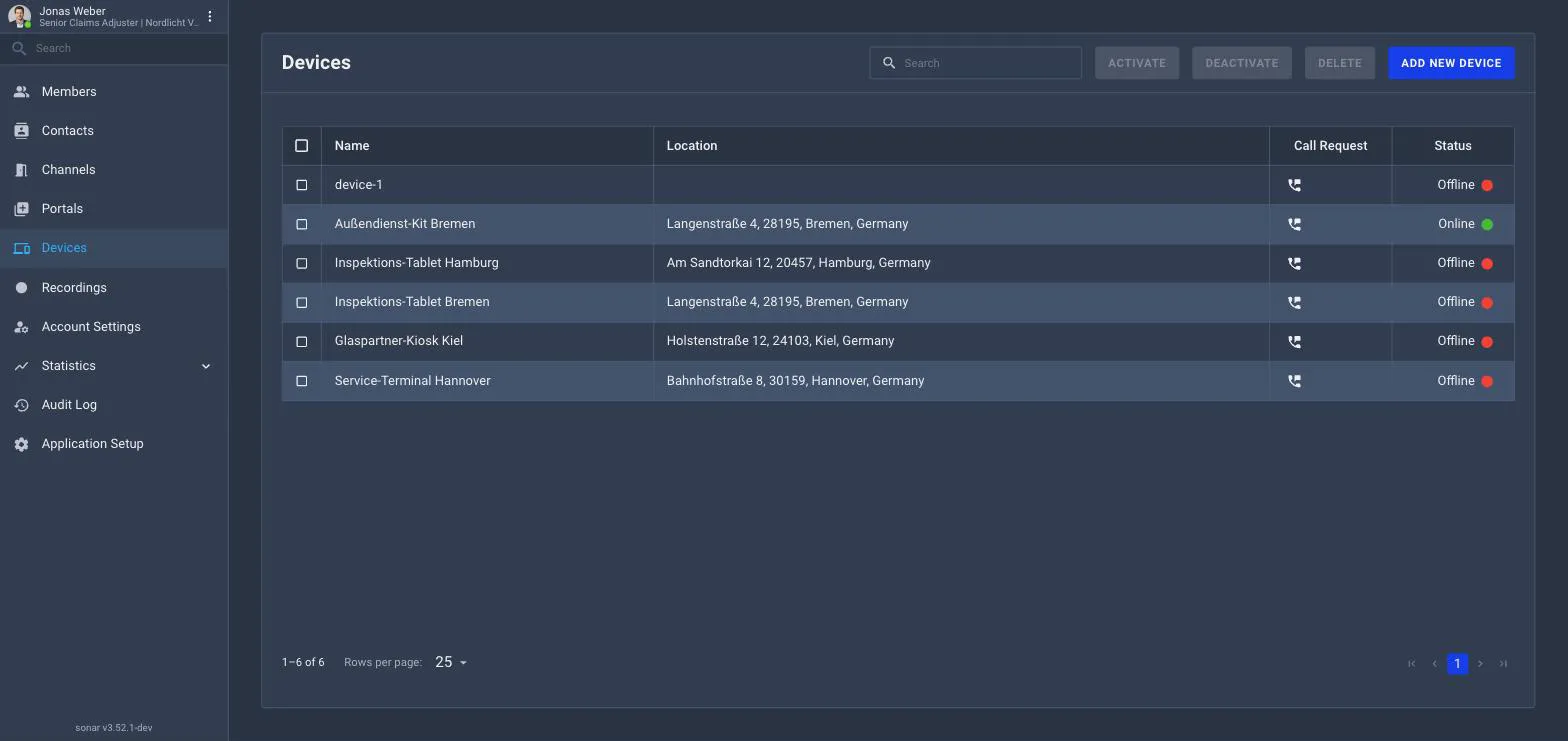Screen dimensions: 1568x741
Task: Click the sonar v3.52.1-dev version label
Action: point(114,728)
